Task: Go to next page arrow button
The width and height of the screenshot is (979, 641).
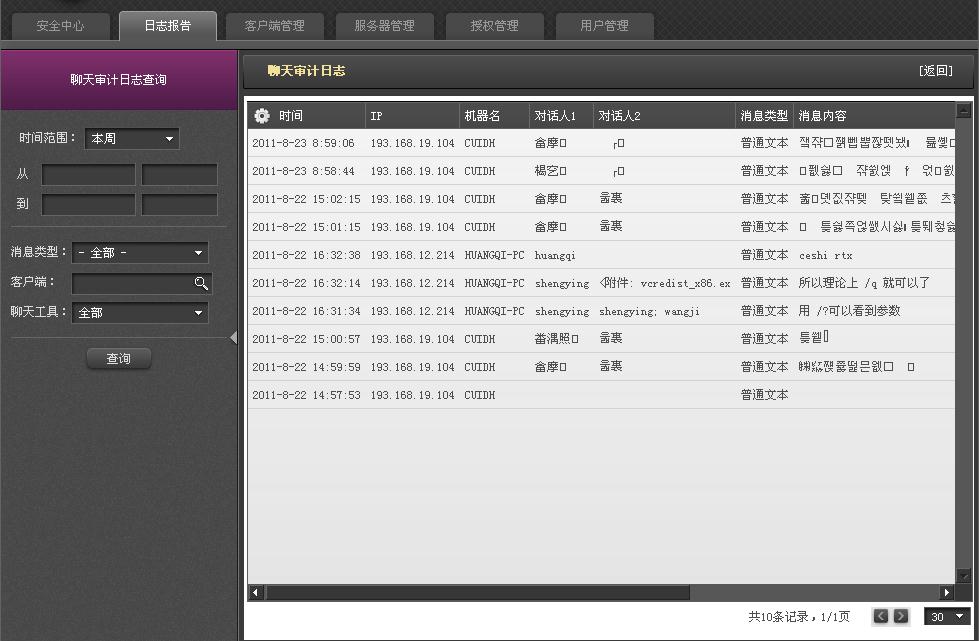Action: pyautogui.click(x=901, y=616)
